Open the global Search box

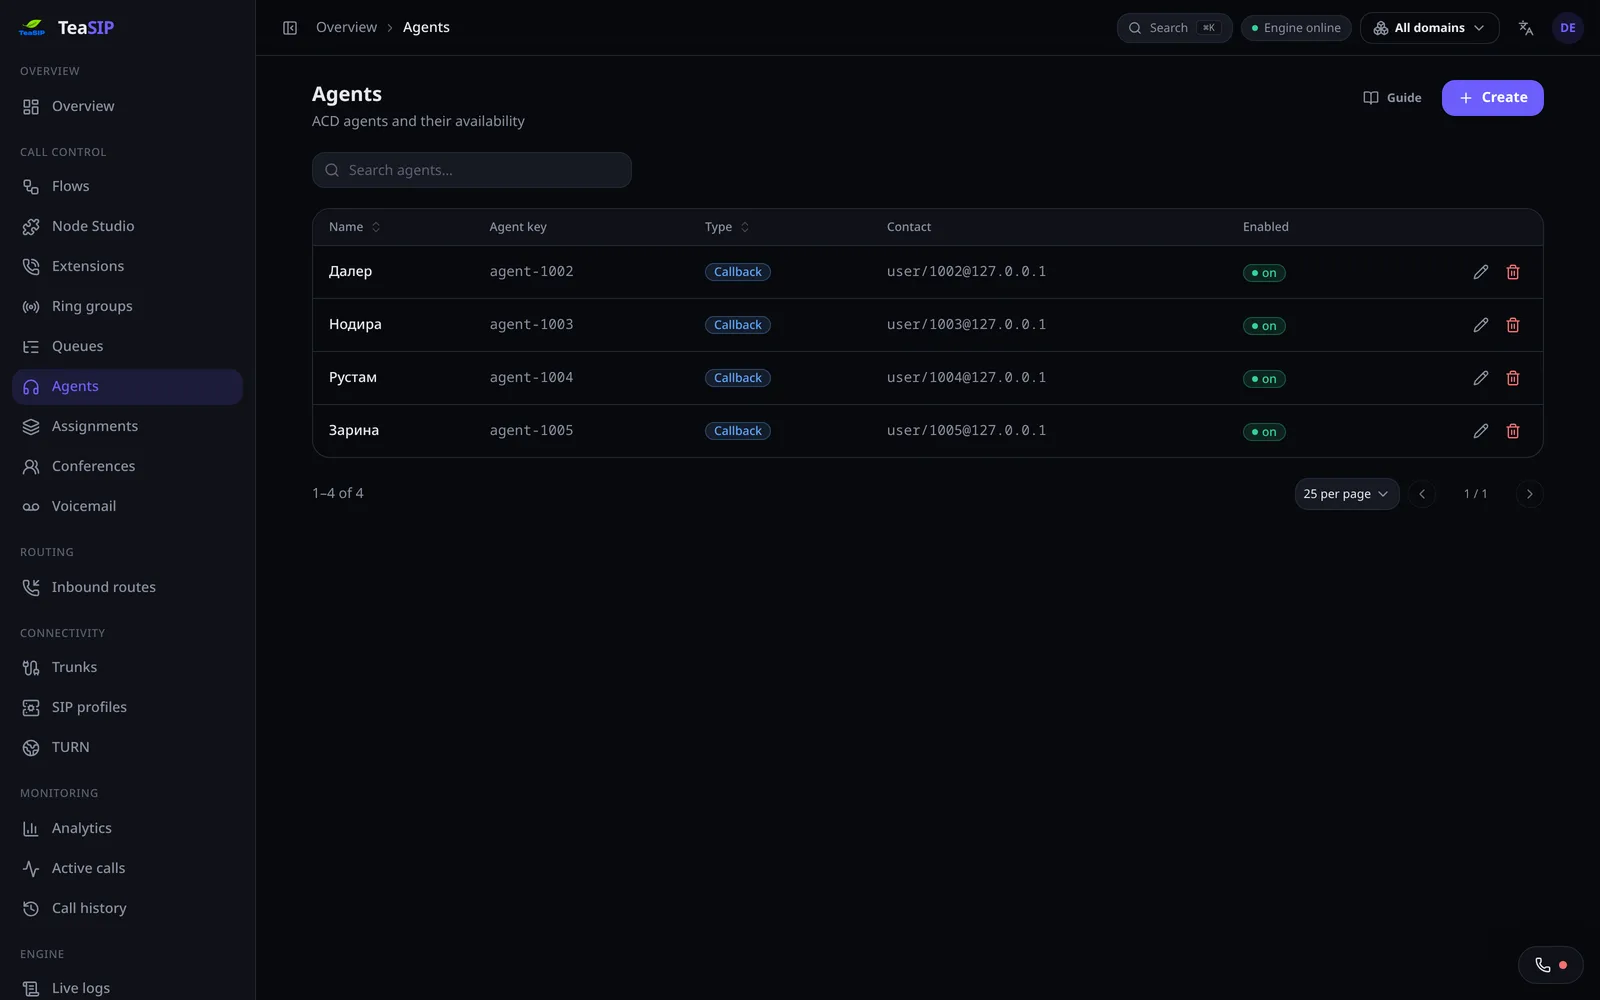1174,28
